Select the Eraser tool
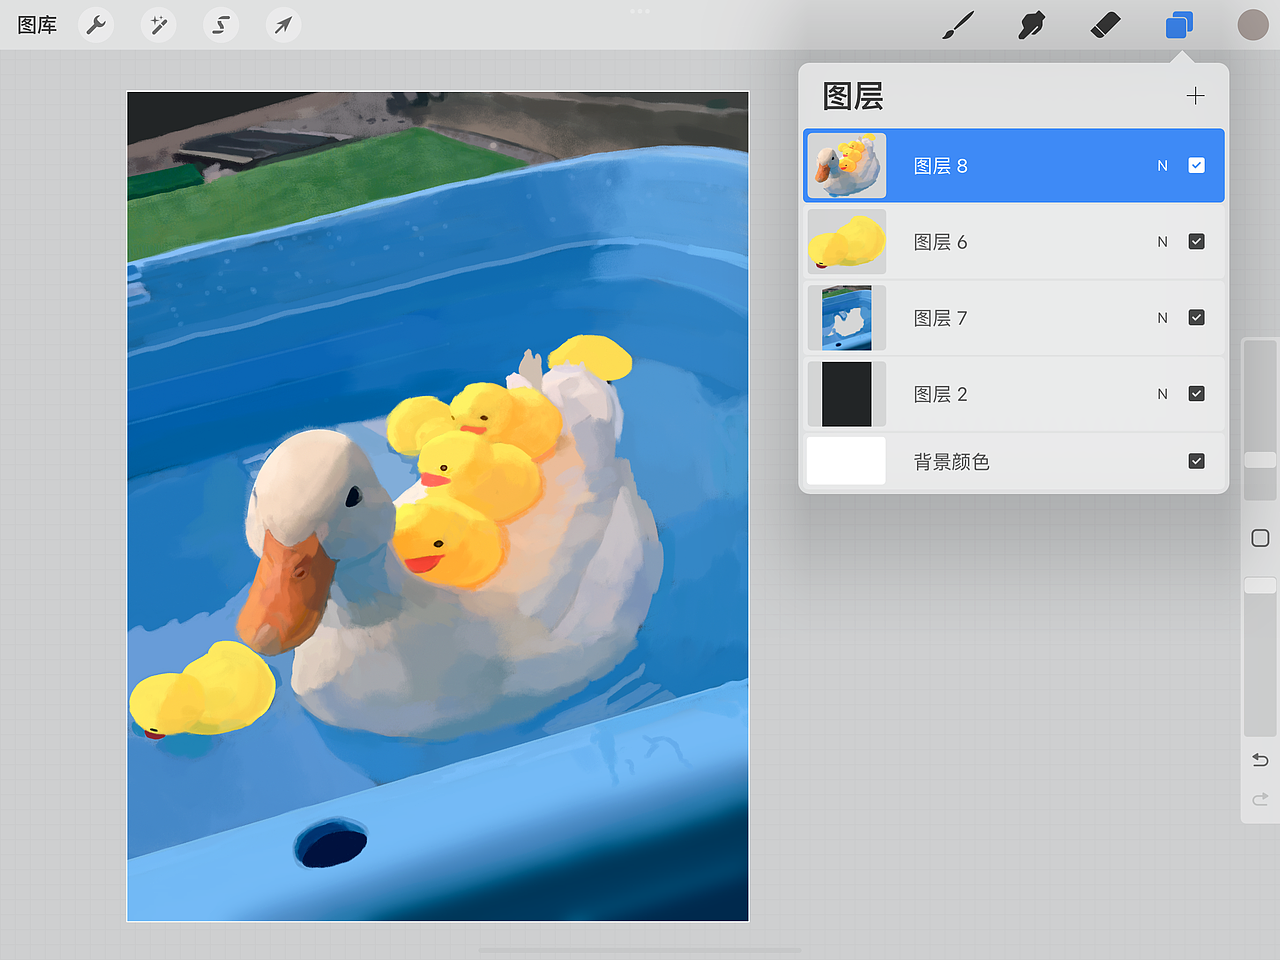 click(1105, 25)
